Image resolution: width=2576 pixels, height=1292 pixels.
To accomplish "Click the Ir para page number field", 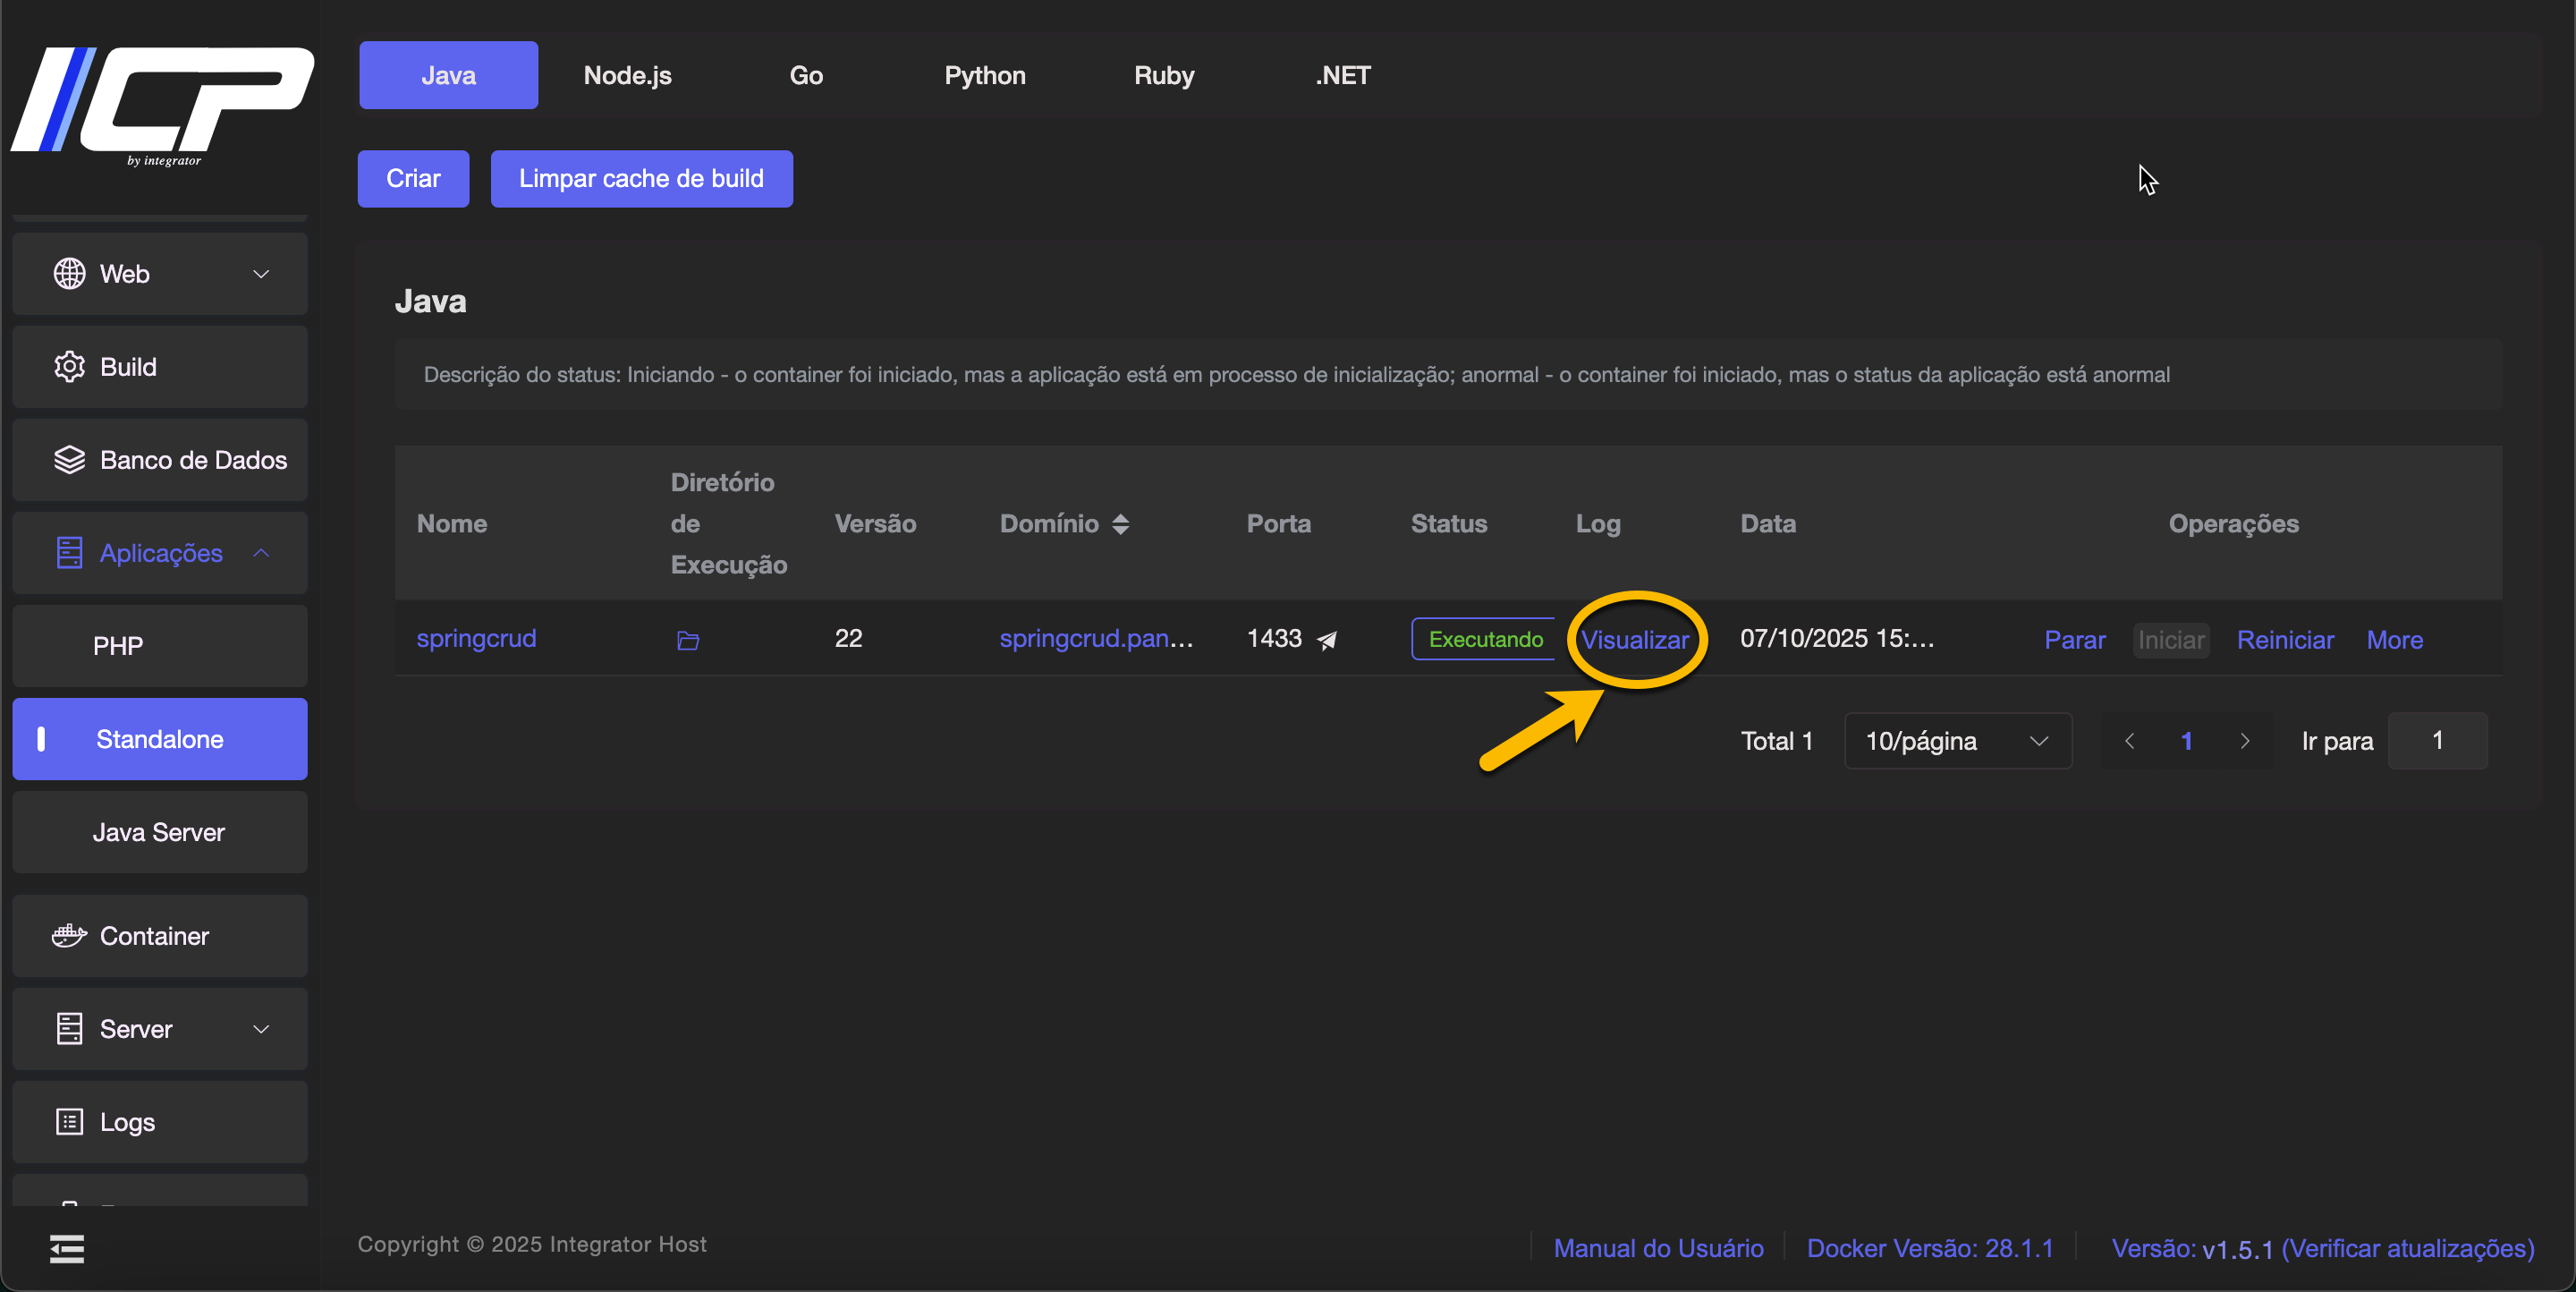I will point(2436,741).
